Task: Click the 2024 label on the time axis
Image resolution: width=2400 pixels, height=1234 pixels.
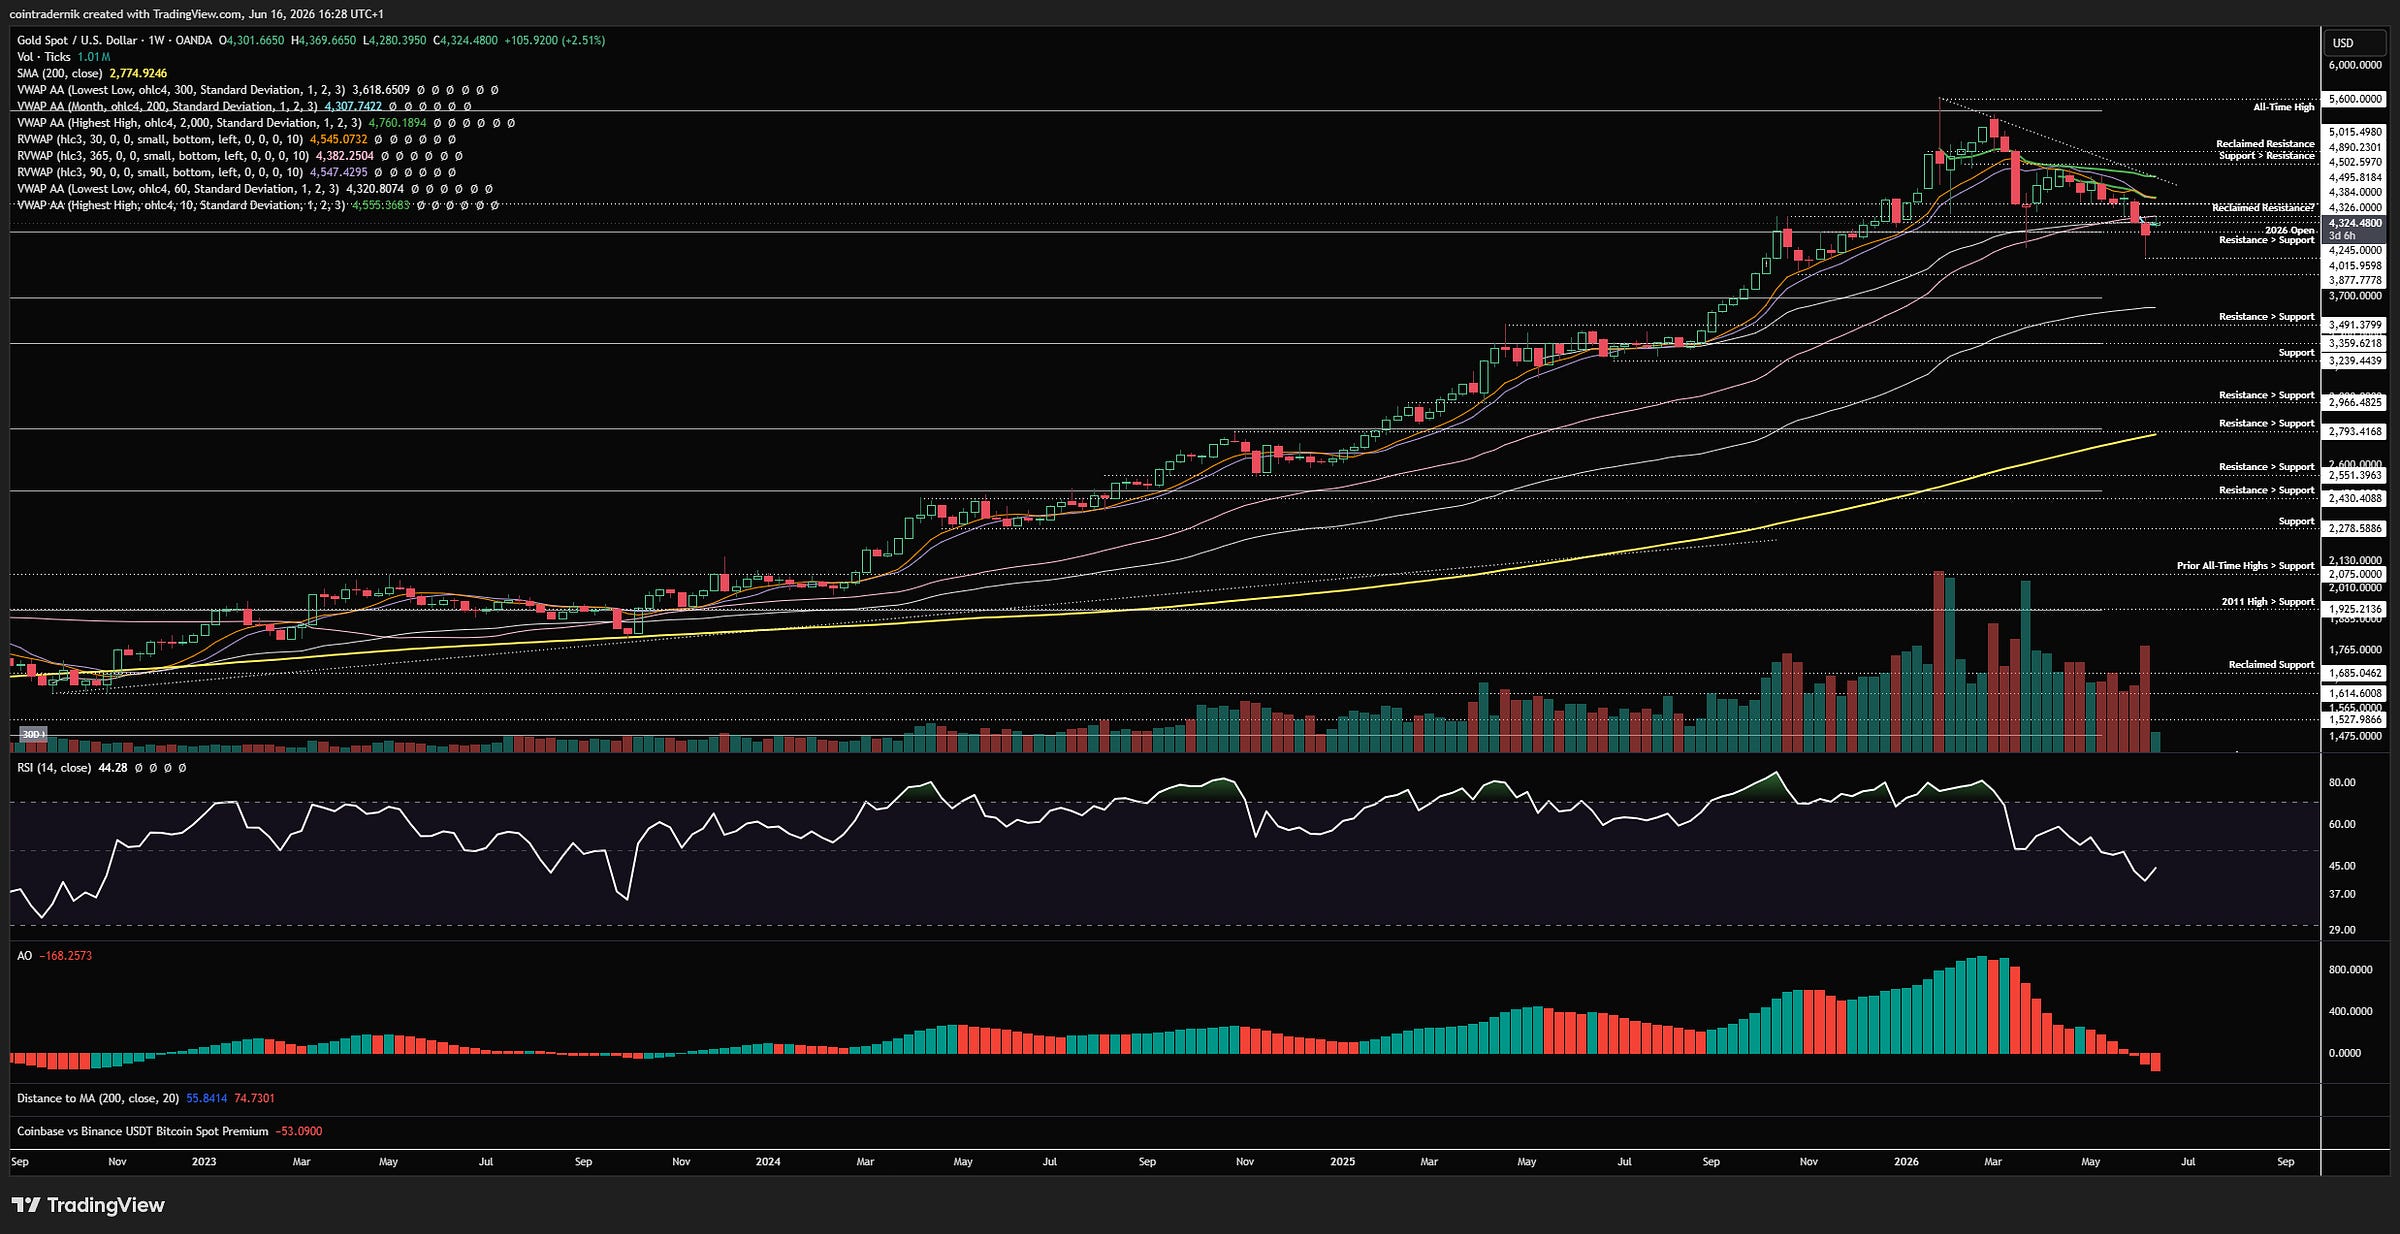Action: tap(768, 1162)
